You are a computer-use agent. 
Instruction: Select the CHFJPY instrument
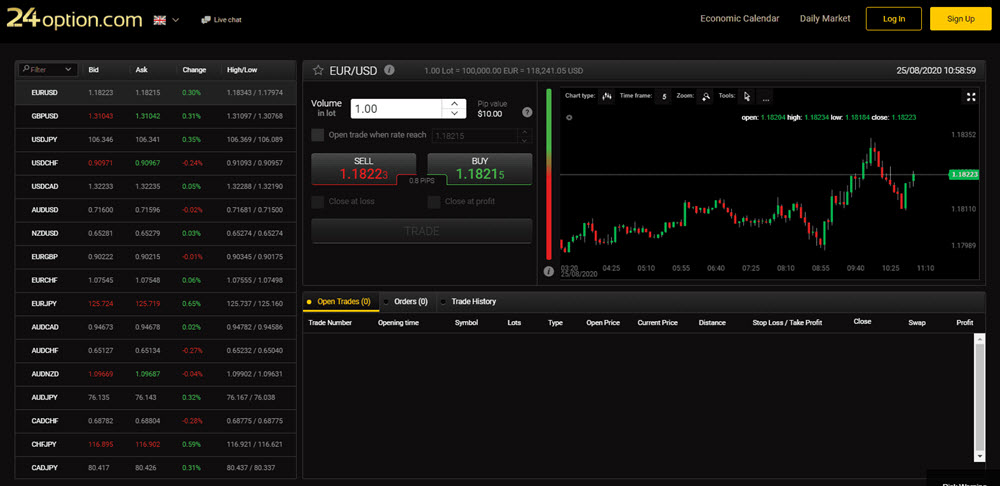tap(156, 444)
